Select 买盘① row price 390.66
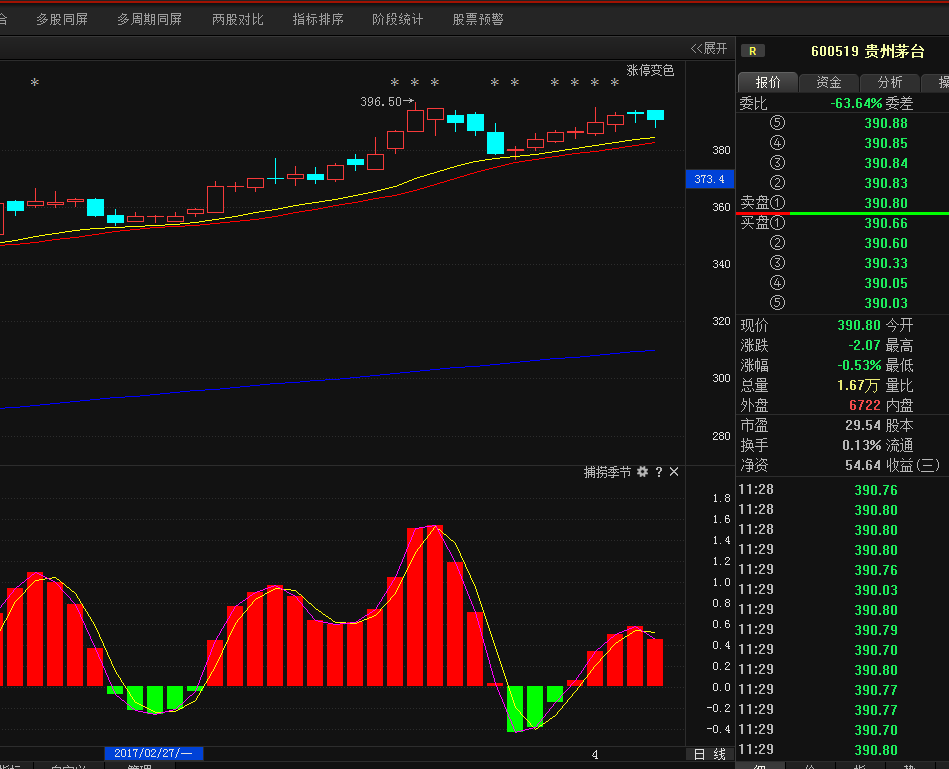949x769 pixels. click(x=885, y=223)
